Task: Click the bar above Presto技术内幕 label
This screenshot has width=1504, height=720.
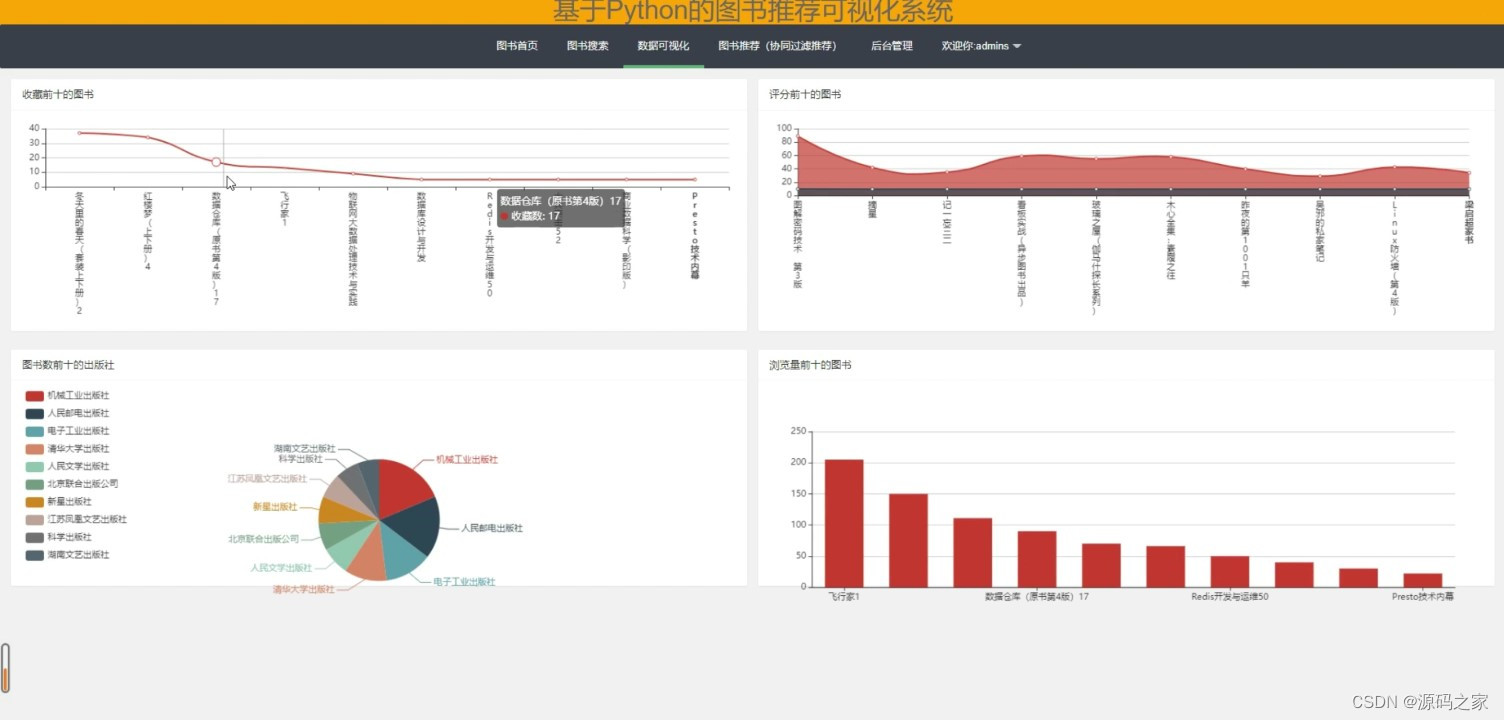Action: click(1423, 580)
